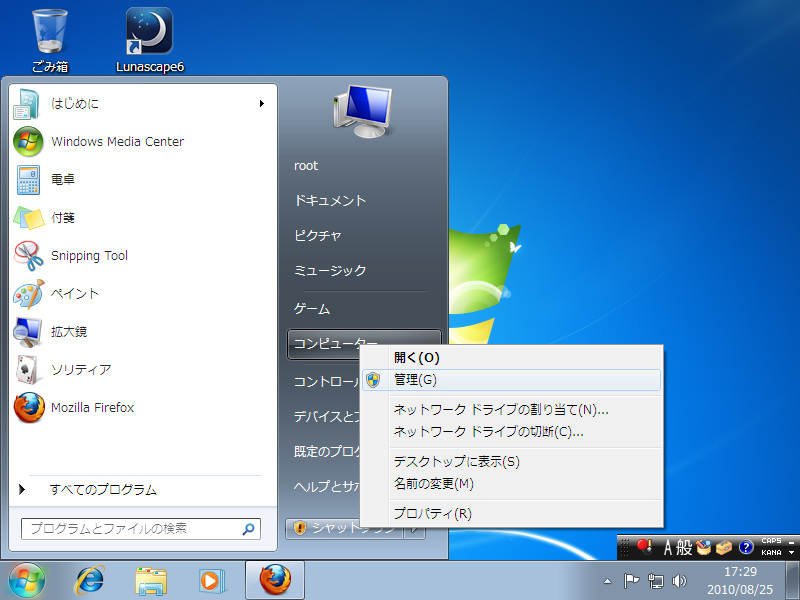The image size is (800, 600).
Task: Click the Action Center flag tray icon
Action: 631,581
